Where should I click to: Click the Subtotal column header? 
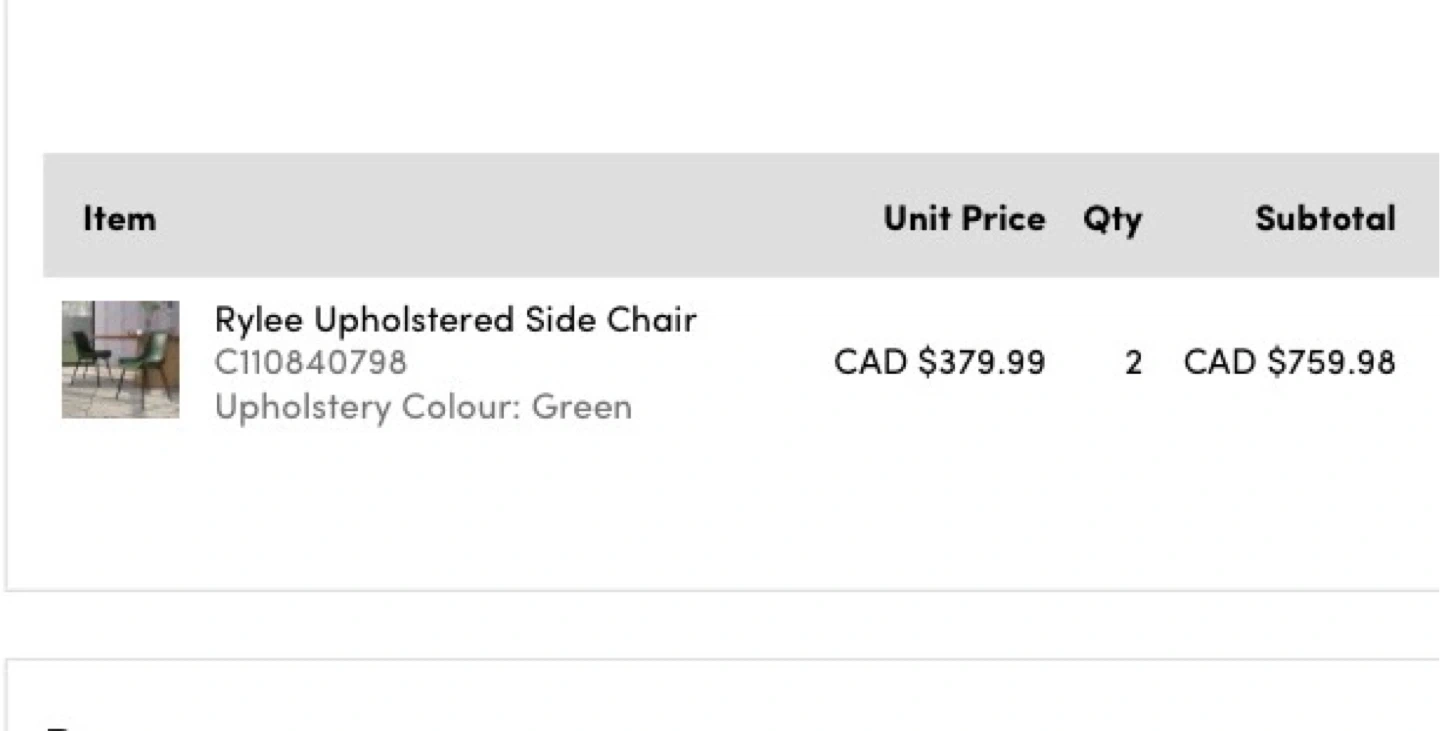pos(1325,218)
